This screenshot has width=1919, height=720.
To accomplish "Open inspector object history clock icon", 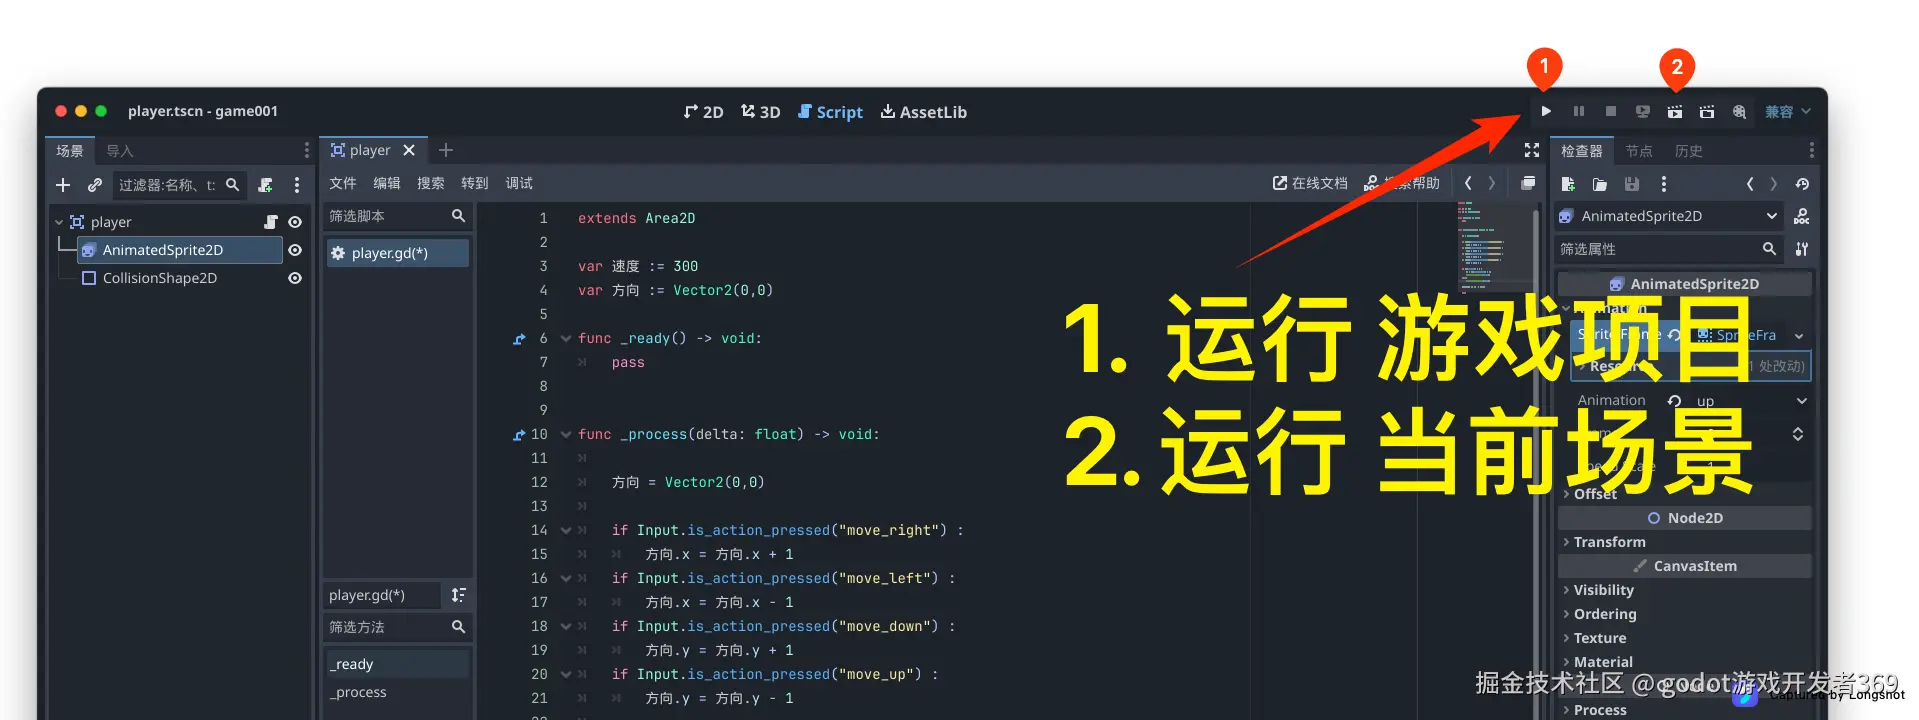I will coord(1802,184).
